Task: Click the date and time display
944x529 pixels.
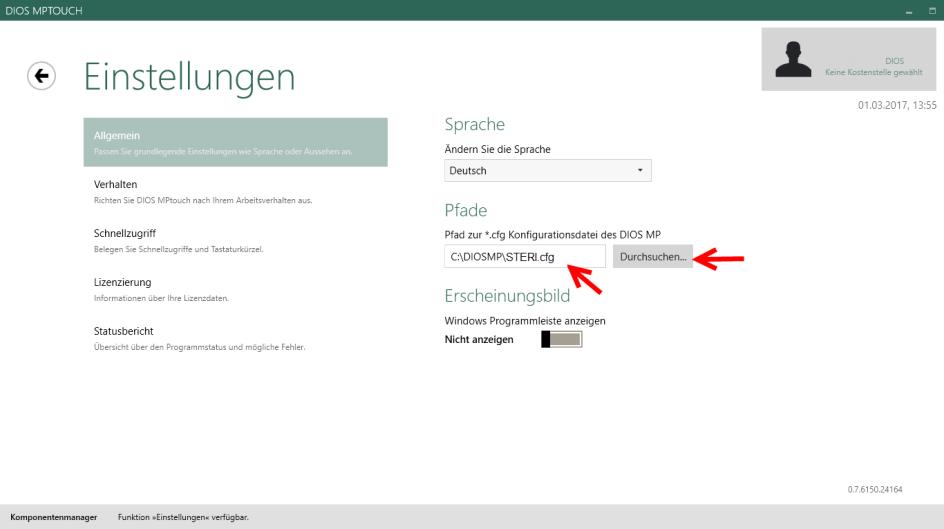Action: tap(896, 105)
